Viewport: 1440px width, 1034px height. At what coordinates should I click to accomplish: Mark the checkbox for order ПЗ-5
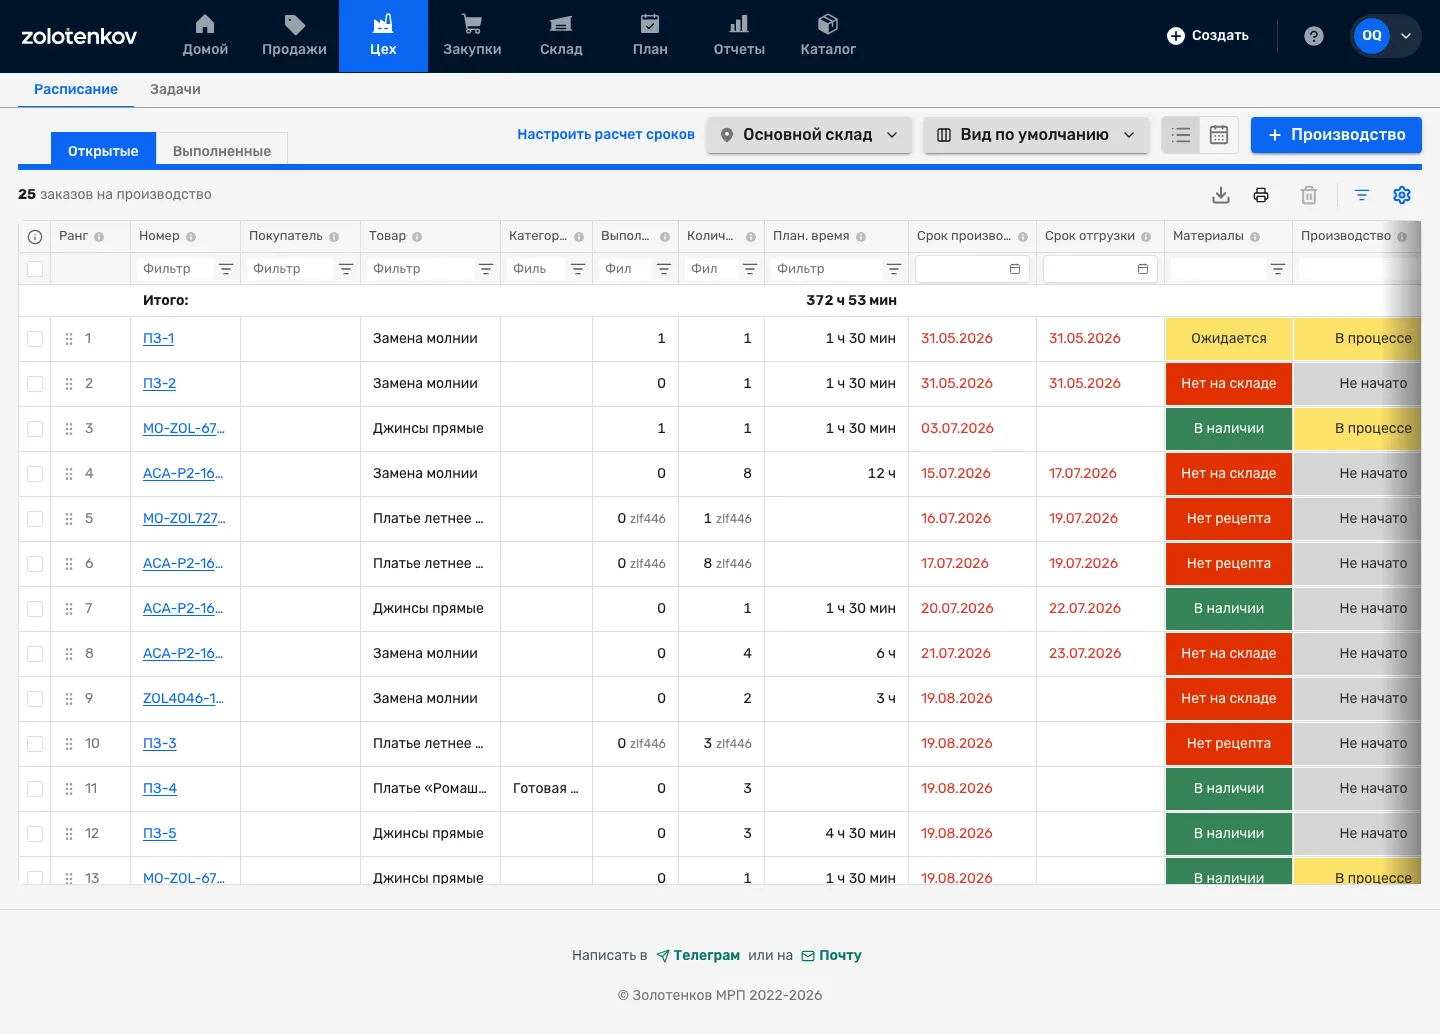35,834
